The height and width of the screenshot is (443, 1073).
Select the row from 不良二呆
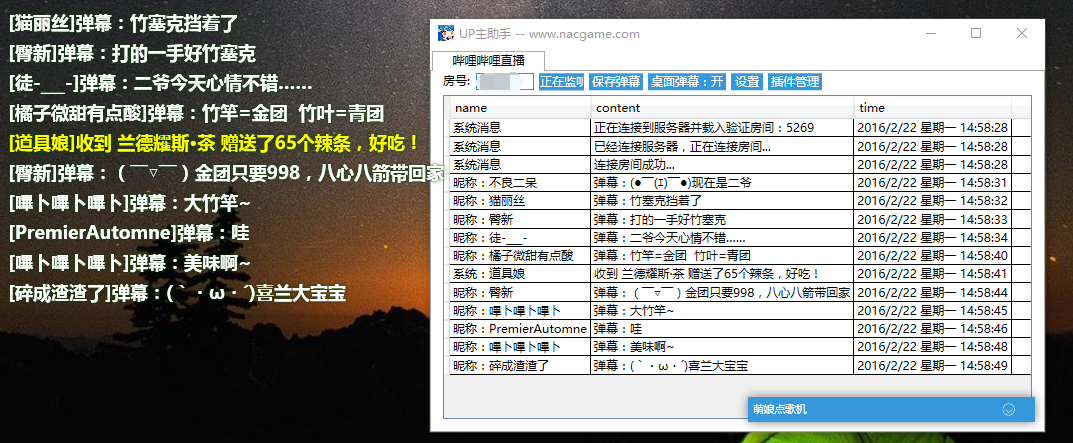coord(730,183)
